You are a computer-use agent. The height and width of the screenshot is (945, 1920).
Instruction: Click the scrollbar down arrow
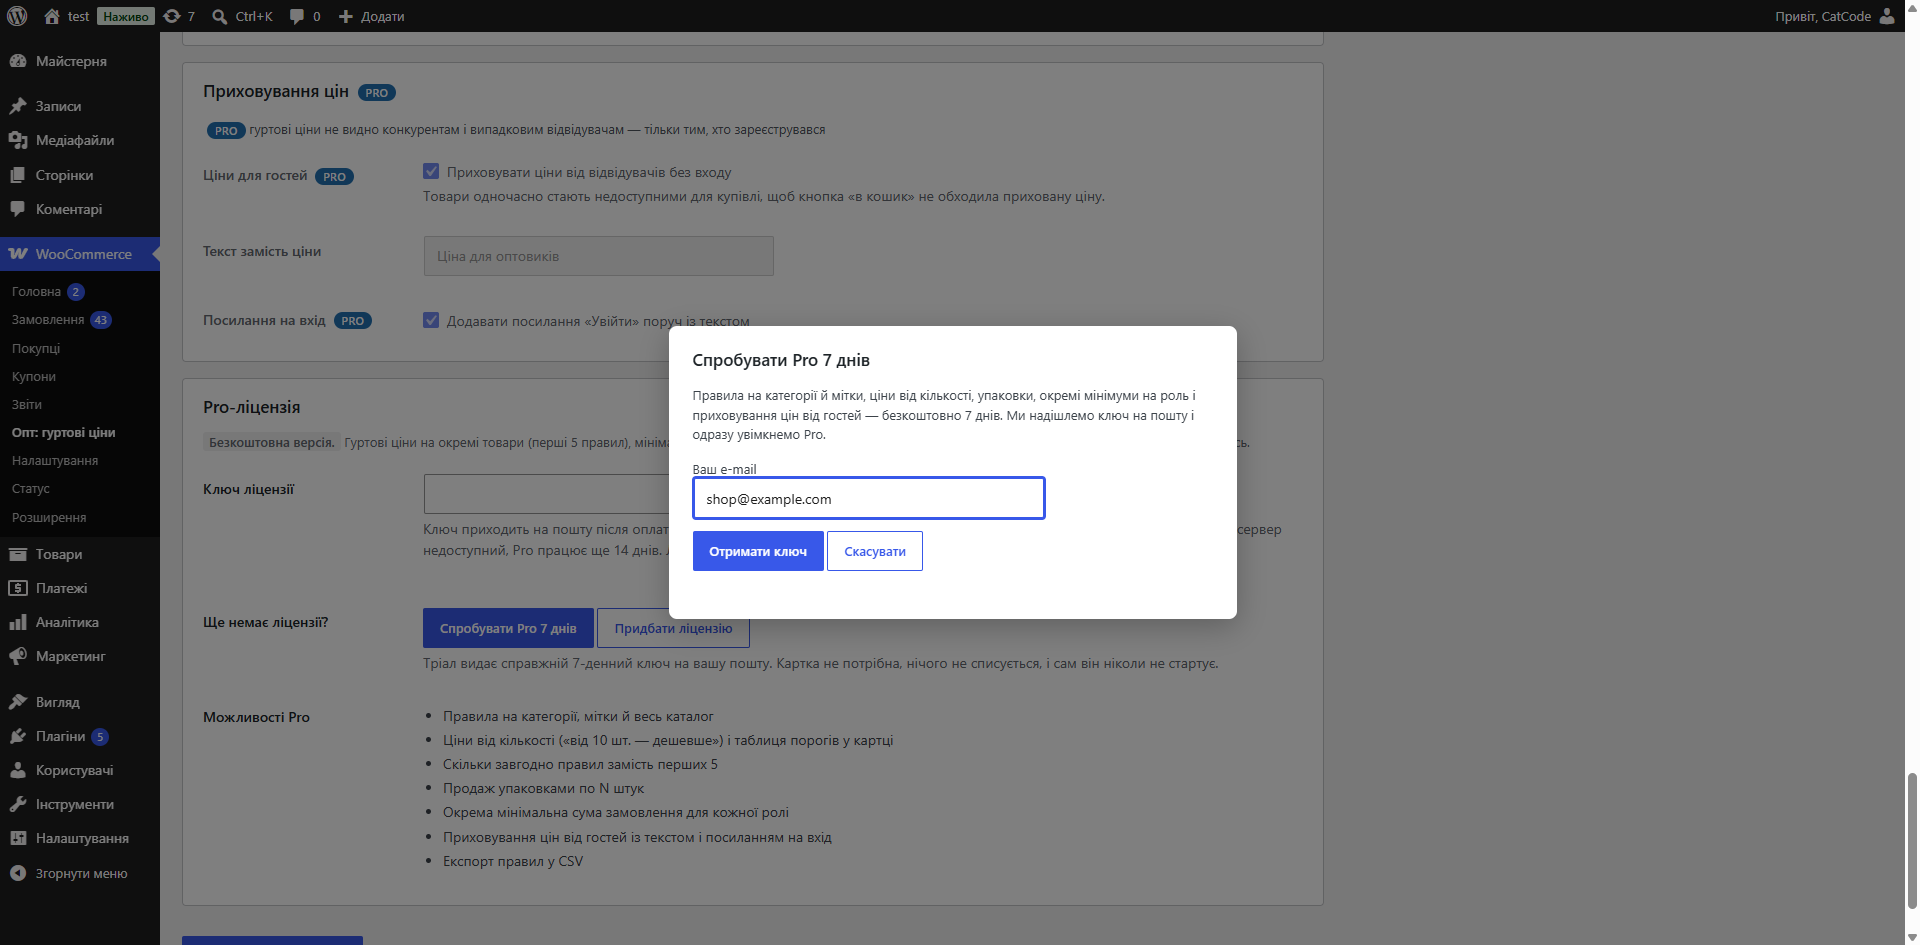1912,936
